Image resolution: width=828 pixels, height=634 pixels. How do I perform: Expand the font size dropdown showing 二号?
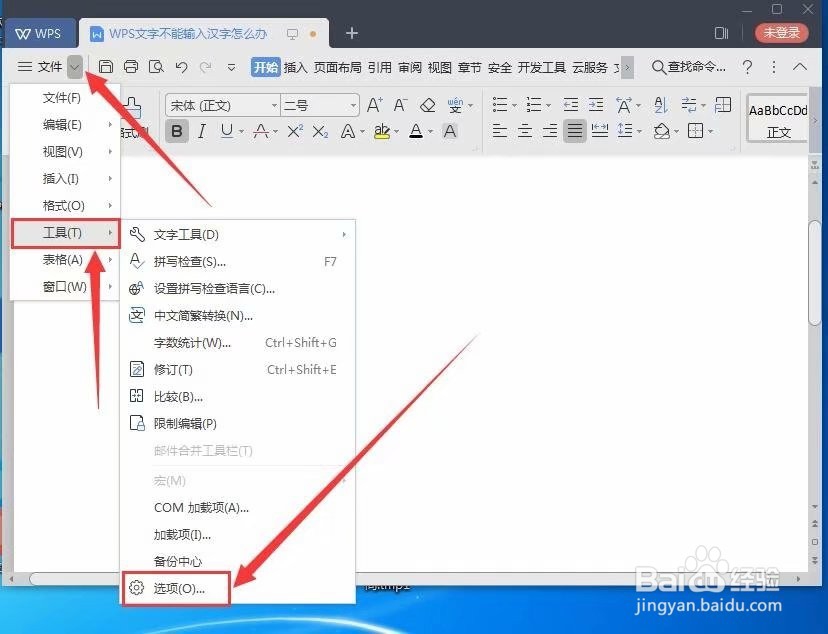(x=354, y=105)
